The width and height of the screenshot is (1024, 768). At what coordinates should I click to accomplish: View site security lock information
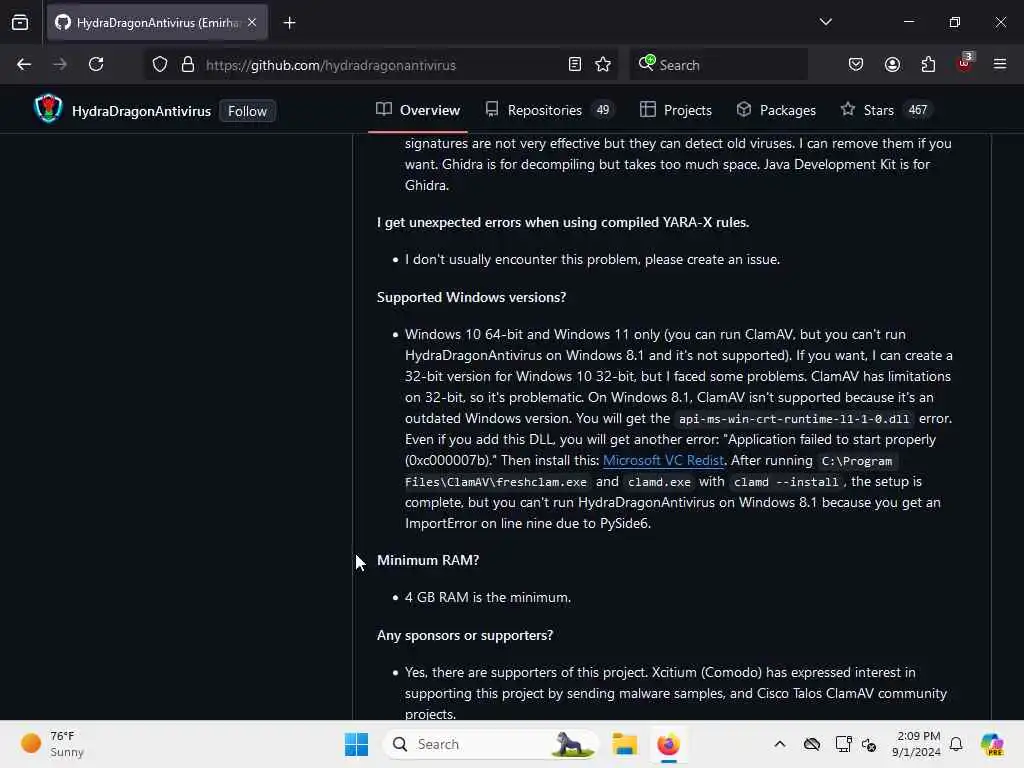point(188,64)
